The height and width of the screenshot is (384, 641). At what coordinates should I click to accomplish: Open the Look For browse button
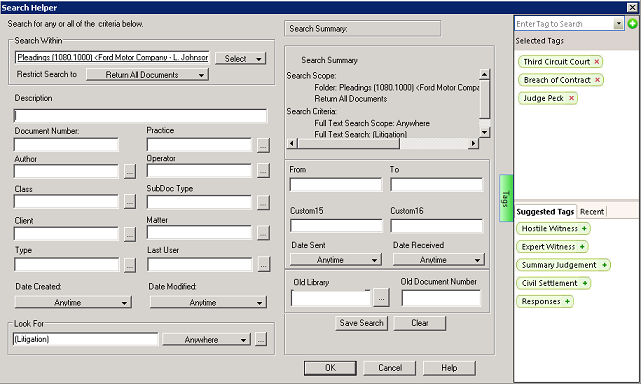pos(261,339)
